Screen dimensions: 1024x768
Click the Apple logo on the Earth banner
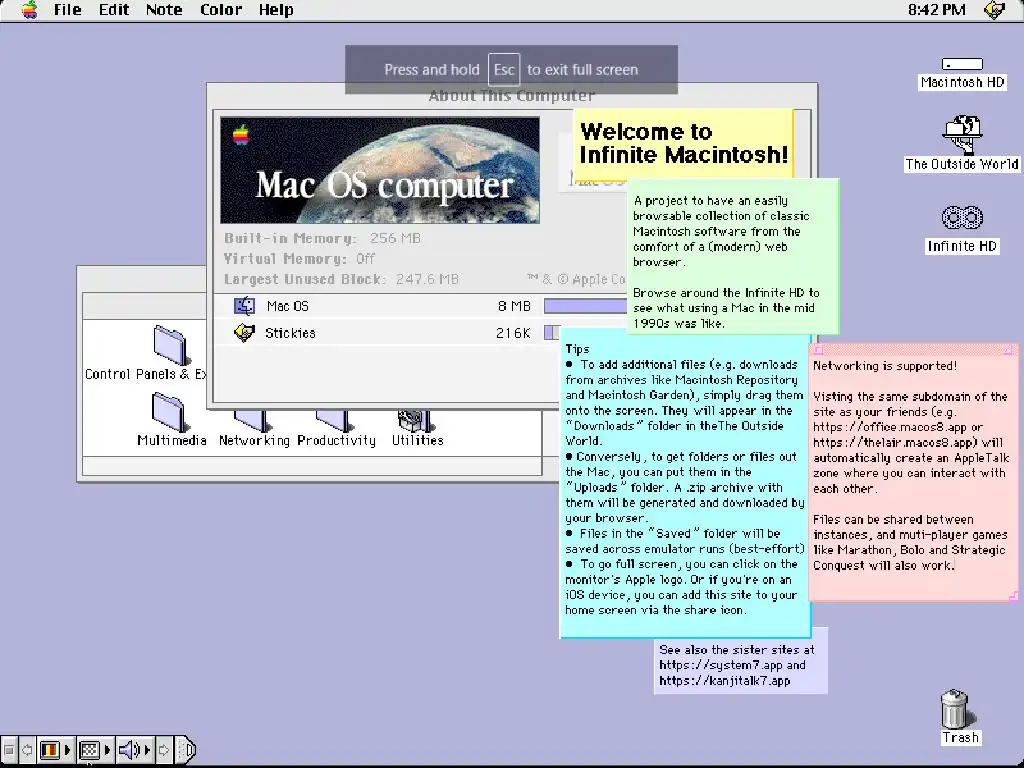(241, 135)
